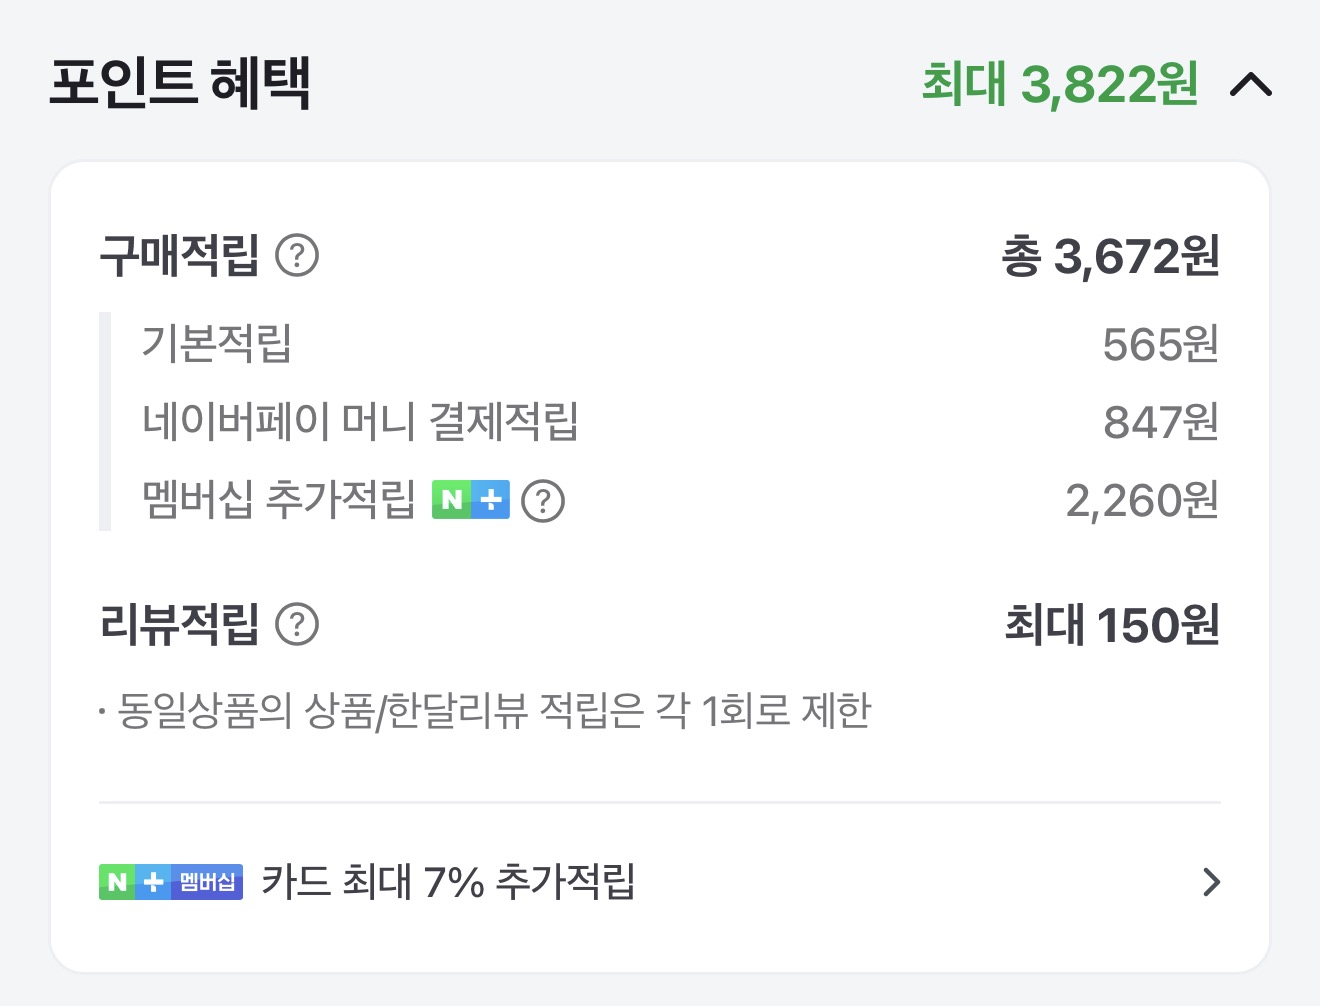Click the 리뷰적립 help question icon
Viewport: 1320px width, 1006px height.
297,625
